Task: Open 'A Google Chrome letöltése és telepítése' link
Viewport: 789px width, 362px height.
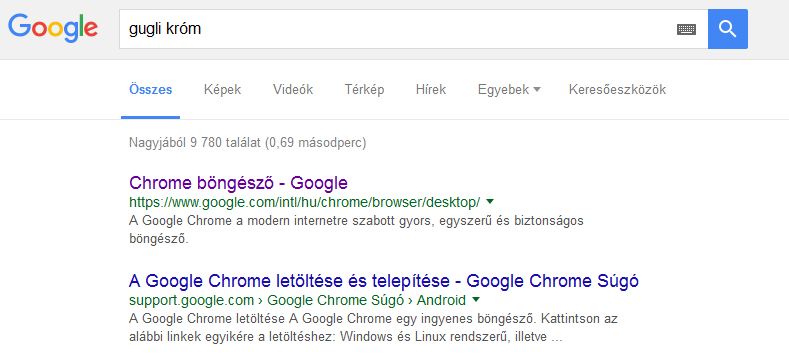Action: click(383, 281)
